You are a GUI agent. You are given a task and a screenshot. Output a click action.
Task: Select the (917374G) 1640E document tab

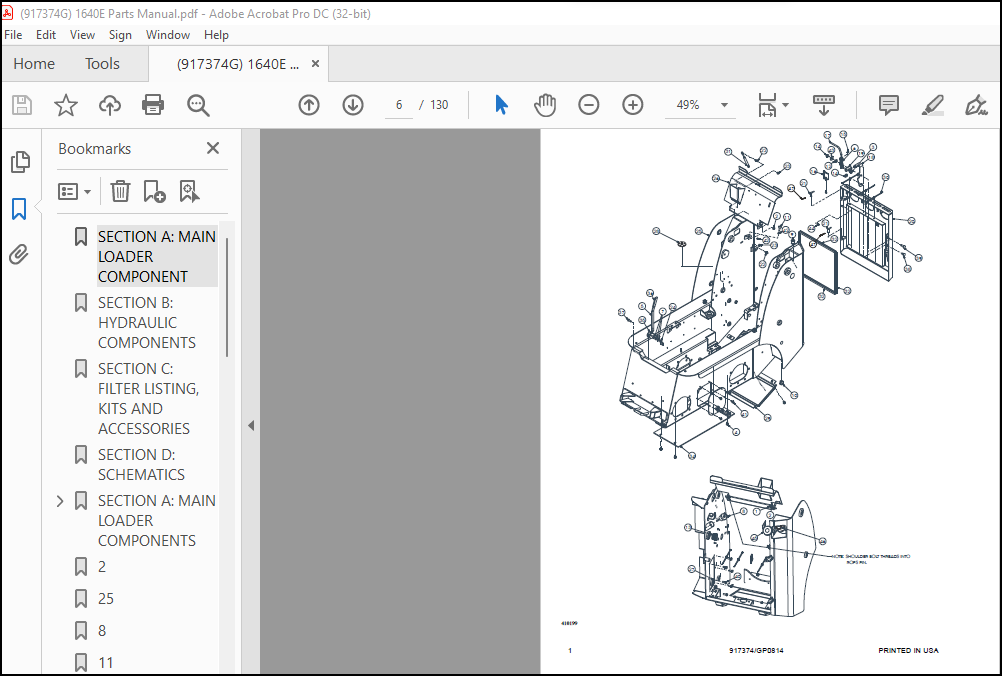click(238, 64)
